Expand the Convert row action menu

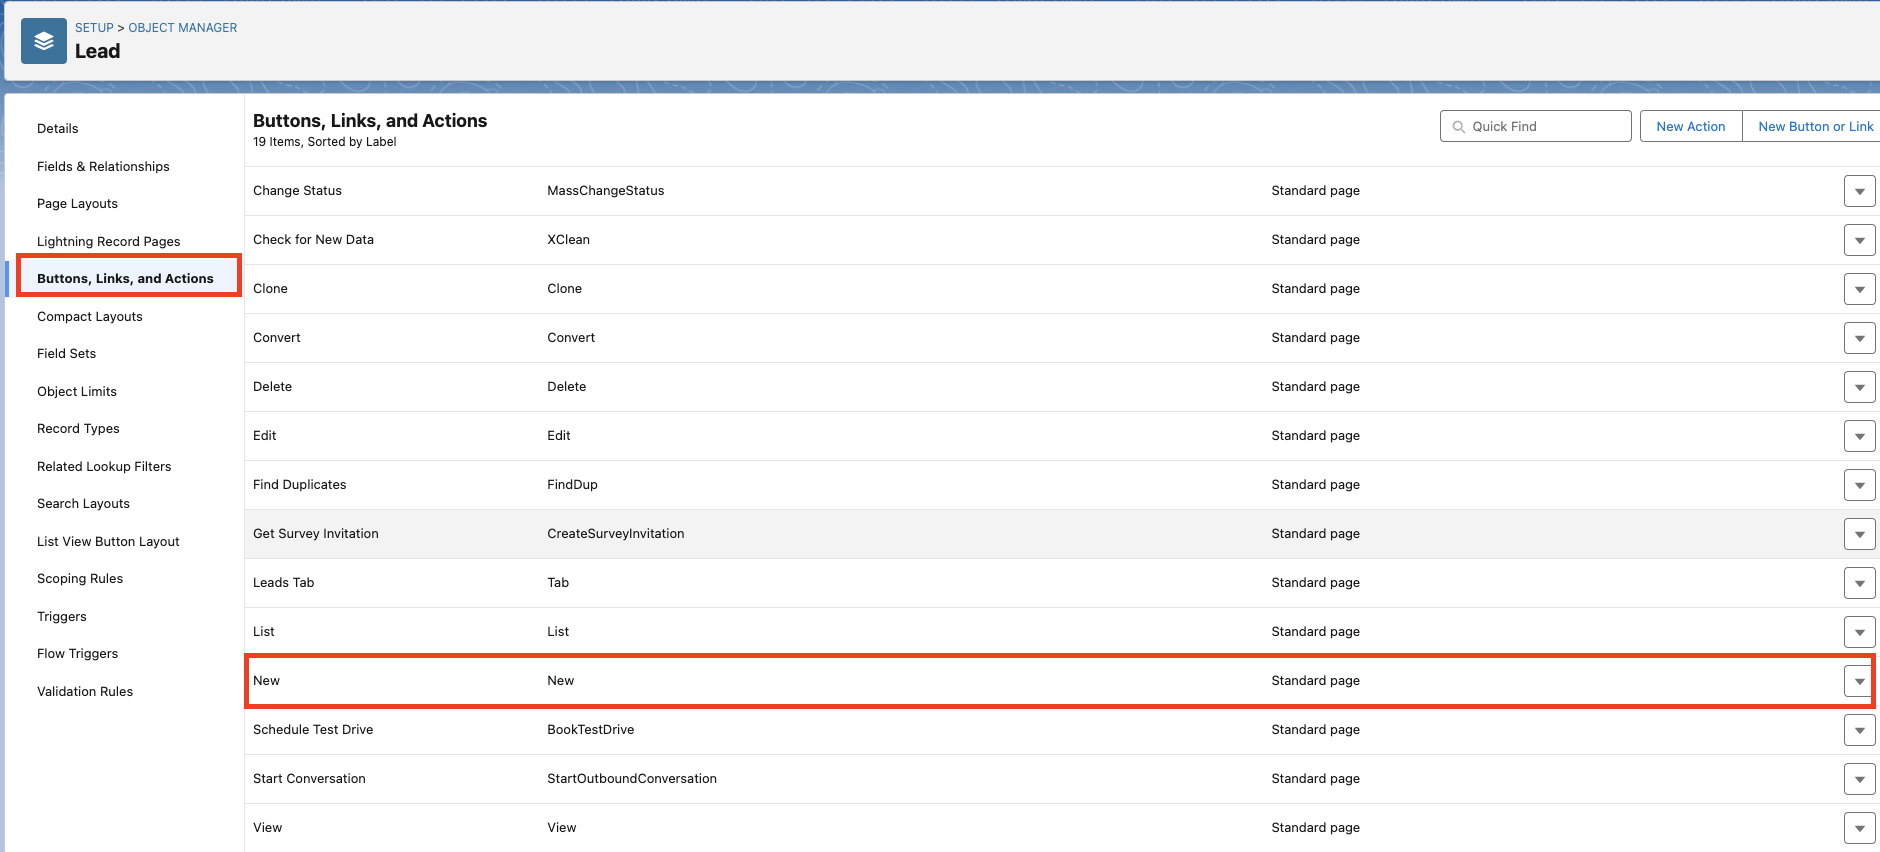(x=1859, y=338)
